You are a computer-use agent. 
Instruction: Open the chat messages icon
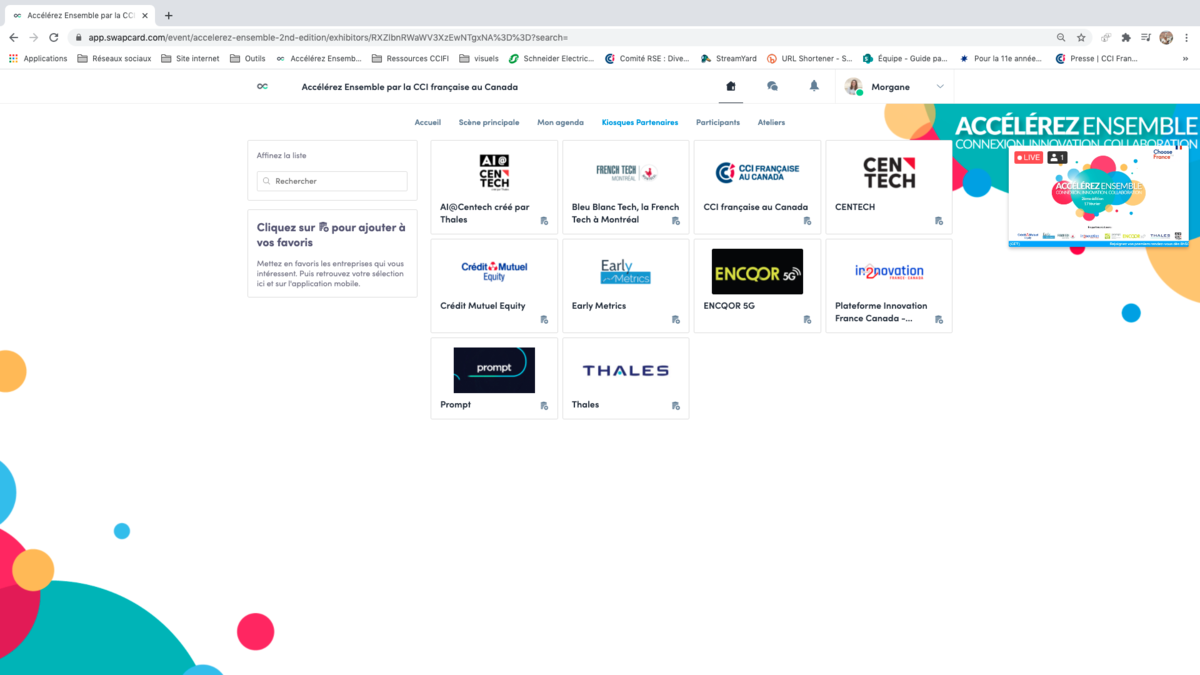click(772, 87)
